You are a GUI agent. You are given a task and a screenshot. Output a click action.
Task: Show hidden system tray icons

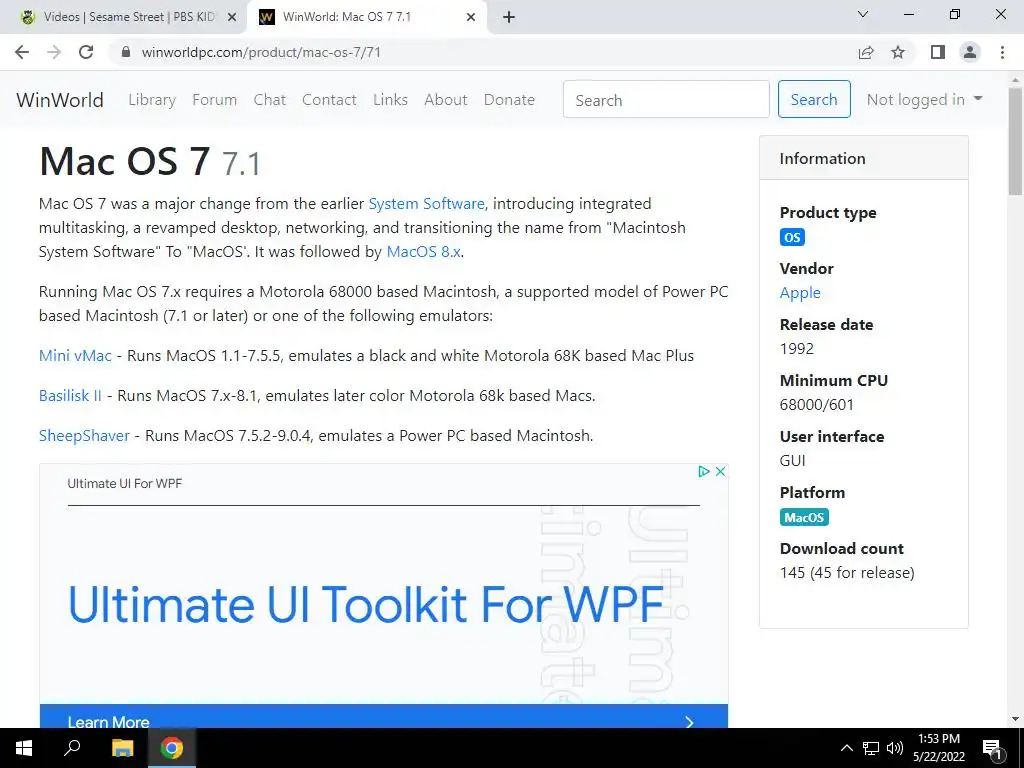[x=846, y=748]
